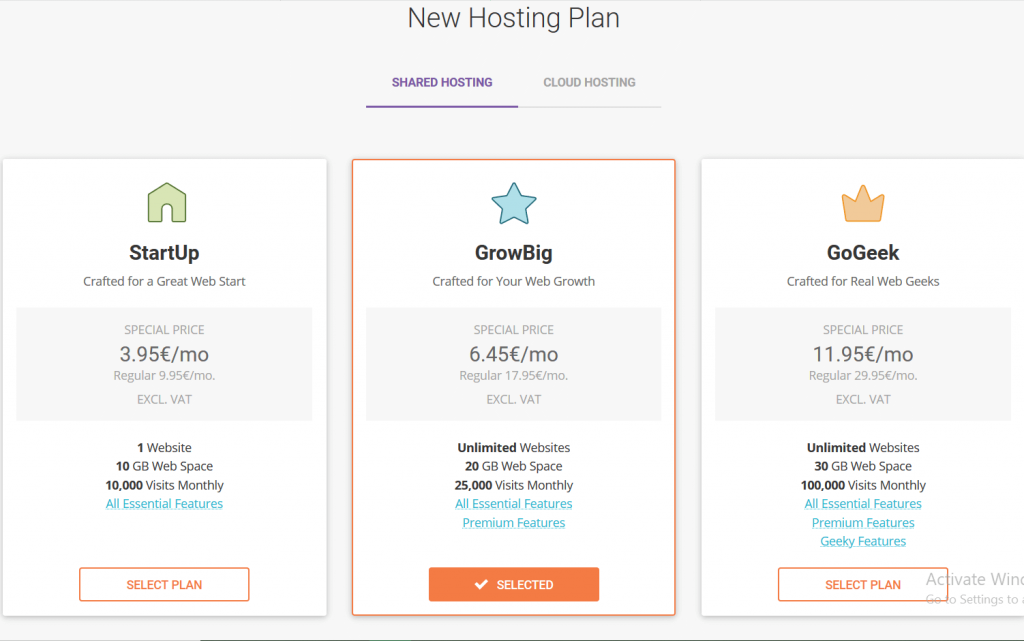Click the green house icon above StartUp
Screen dimensions: 1024x641
pos(164,203)
